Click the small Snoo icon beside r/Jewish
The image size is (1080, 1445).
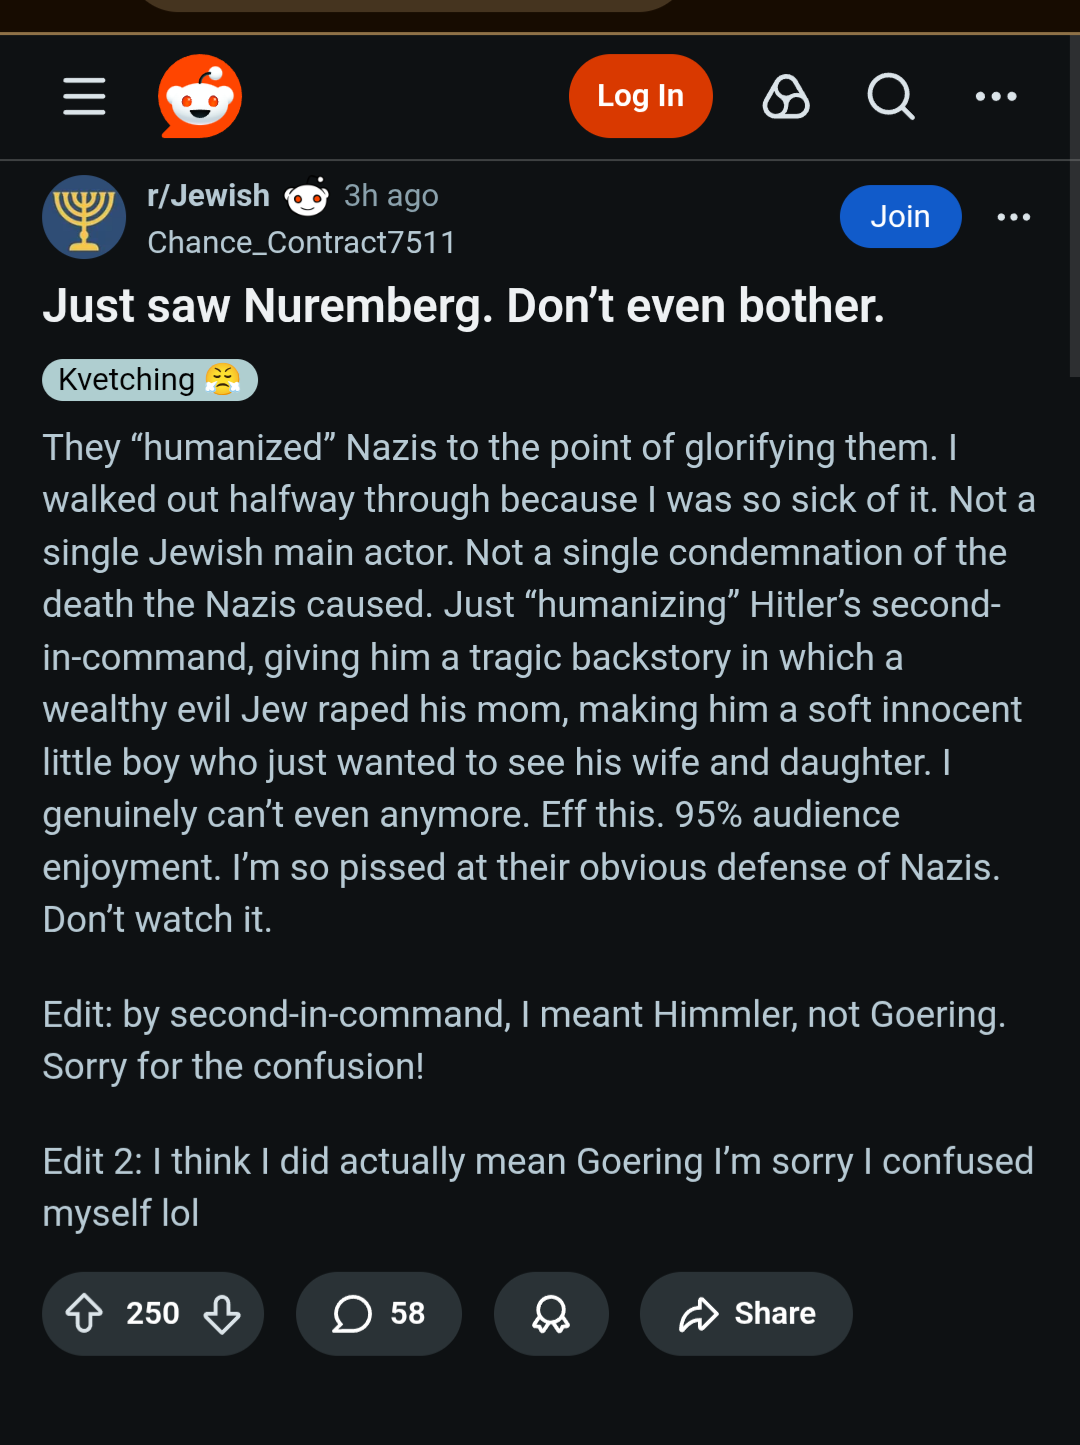307,197
